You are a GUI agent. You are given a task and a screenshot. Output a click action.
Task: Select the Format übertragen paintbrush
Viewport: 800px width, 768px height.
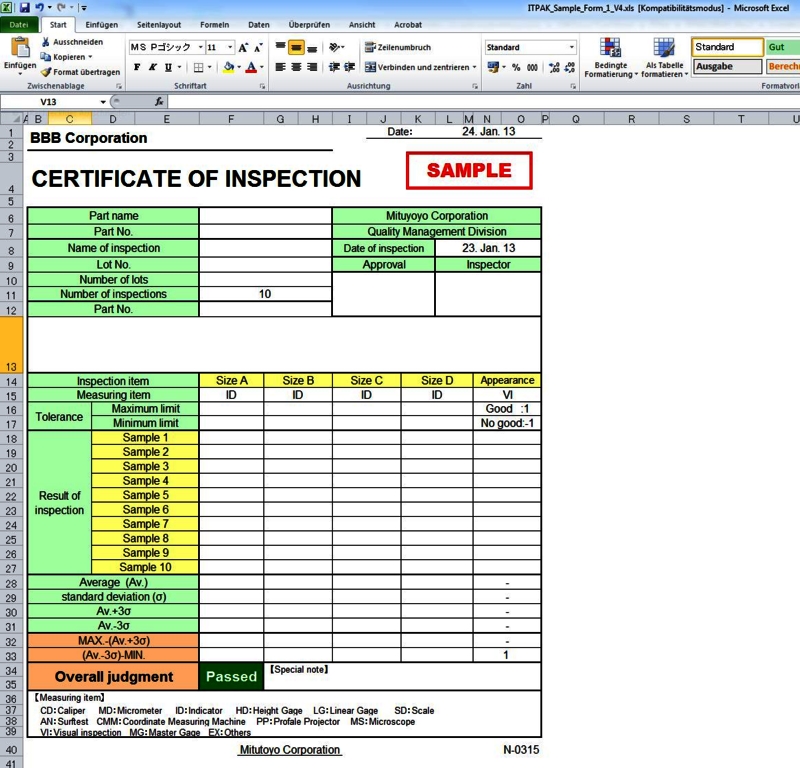tap(46, 72)
